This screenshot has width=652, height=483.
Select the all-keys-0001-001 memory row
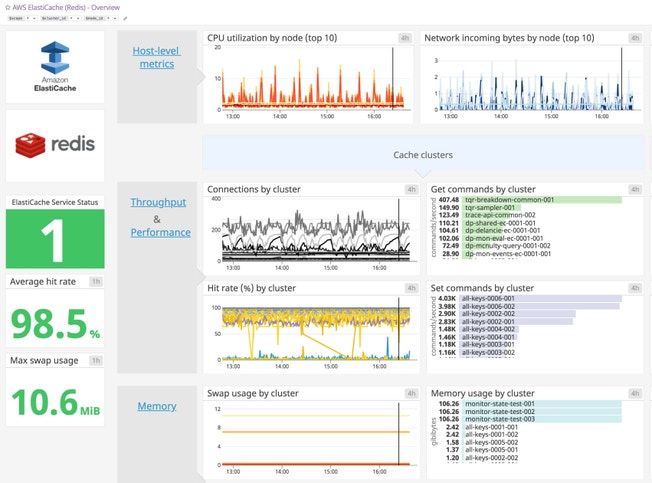click(x=530, y=427)
